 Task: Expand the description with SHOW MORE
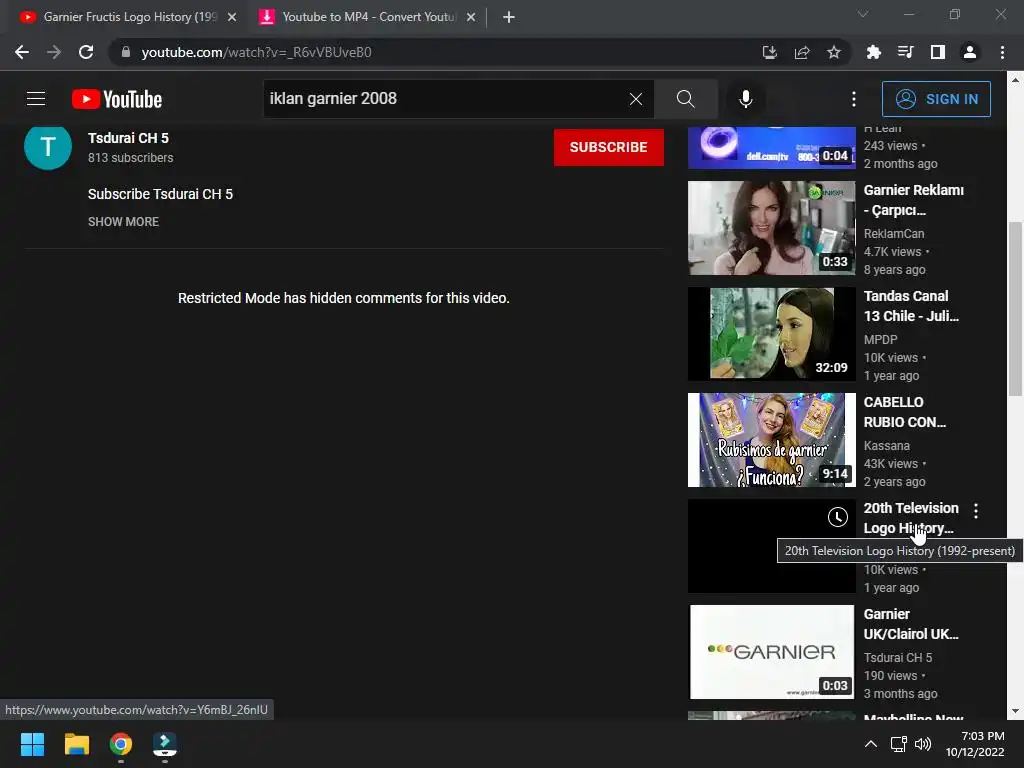[123, 221]
